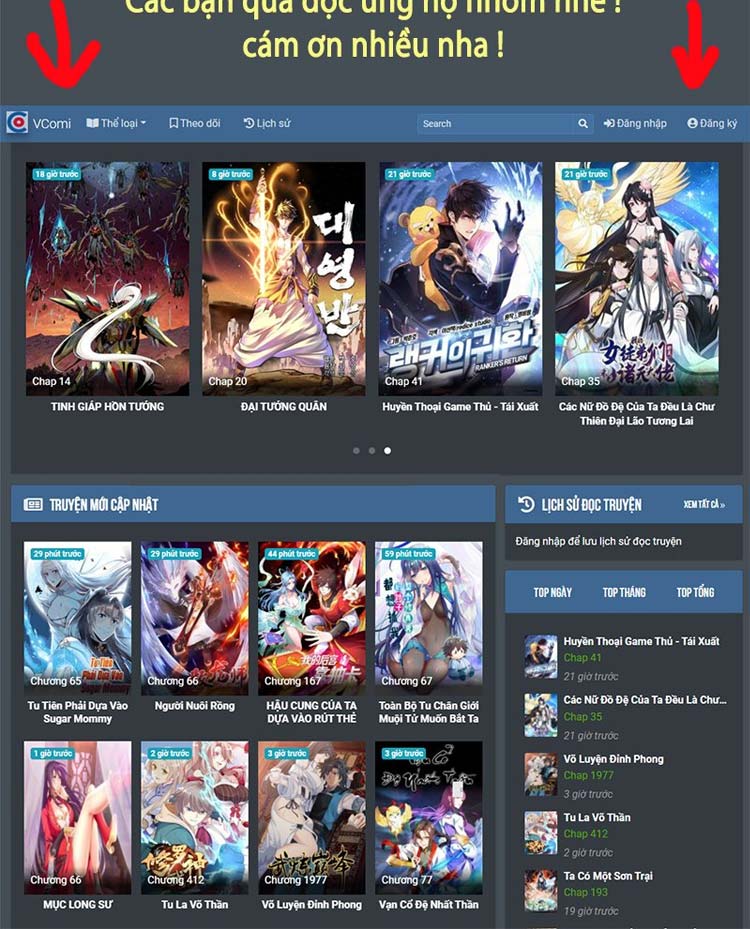This screenshot has width=750, height=929.
Task: Open Lịch sử in navbar
Action: (267, 124)
